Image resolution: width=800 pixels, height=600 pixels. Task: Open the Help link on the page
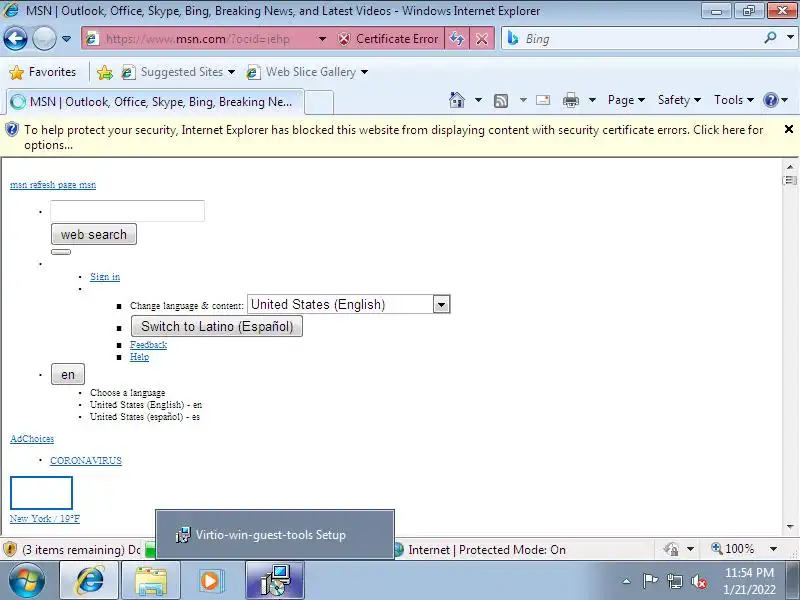pos(139,357)
